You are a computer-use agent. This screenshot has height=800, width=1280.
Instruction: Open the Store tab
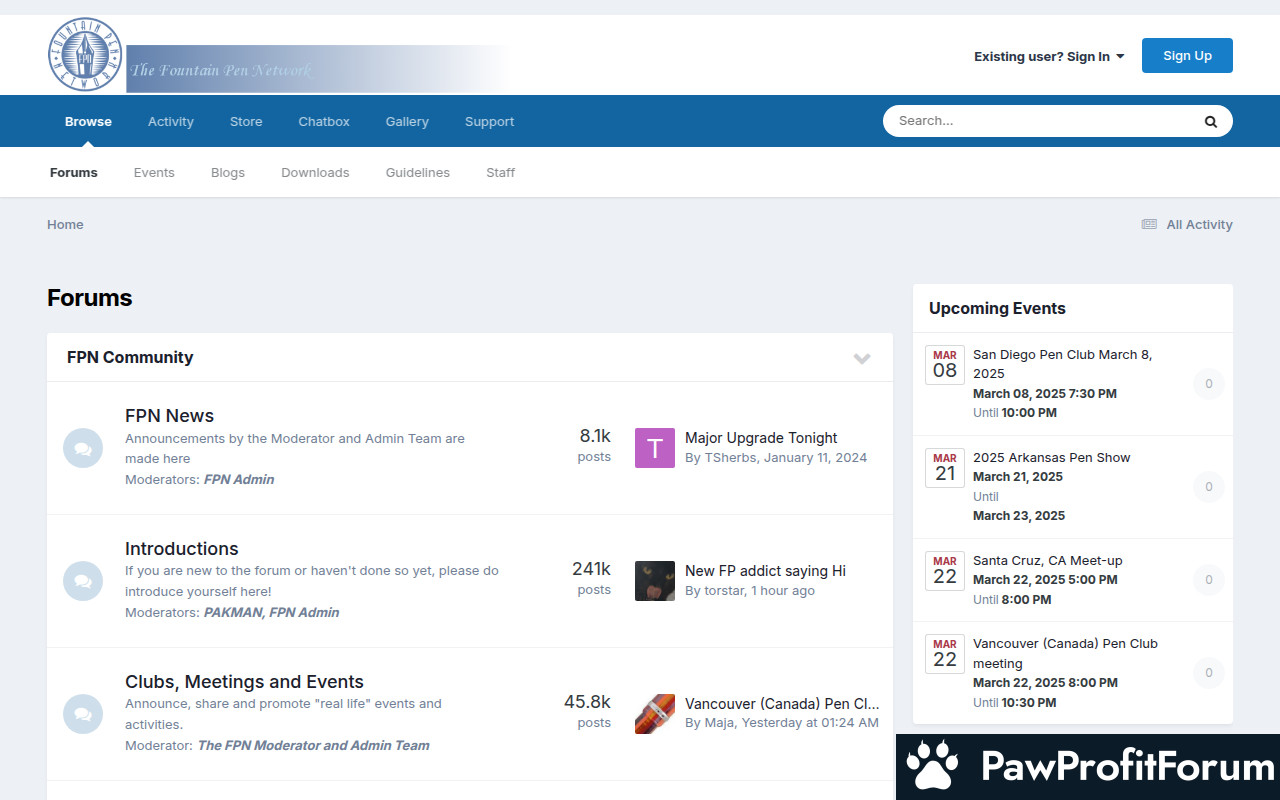point(246,121)
